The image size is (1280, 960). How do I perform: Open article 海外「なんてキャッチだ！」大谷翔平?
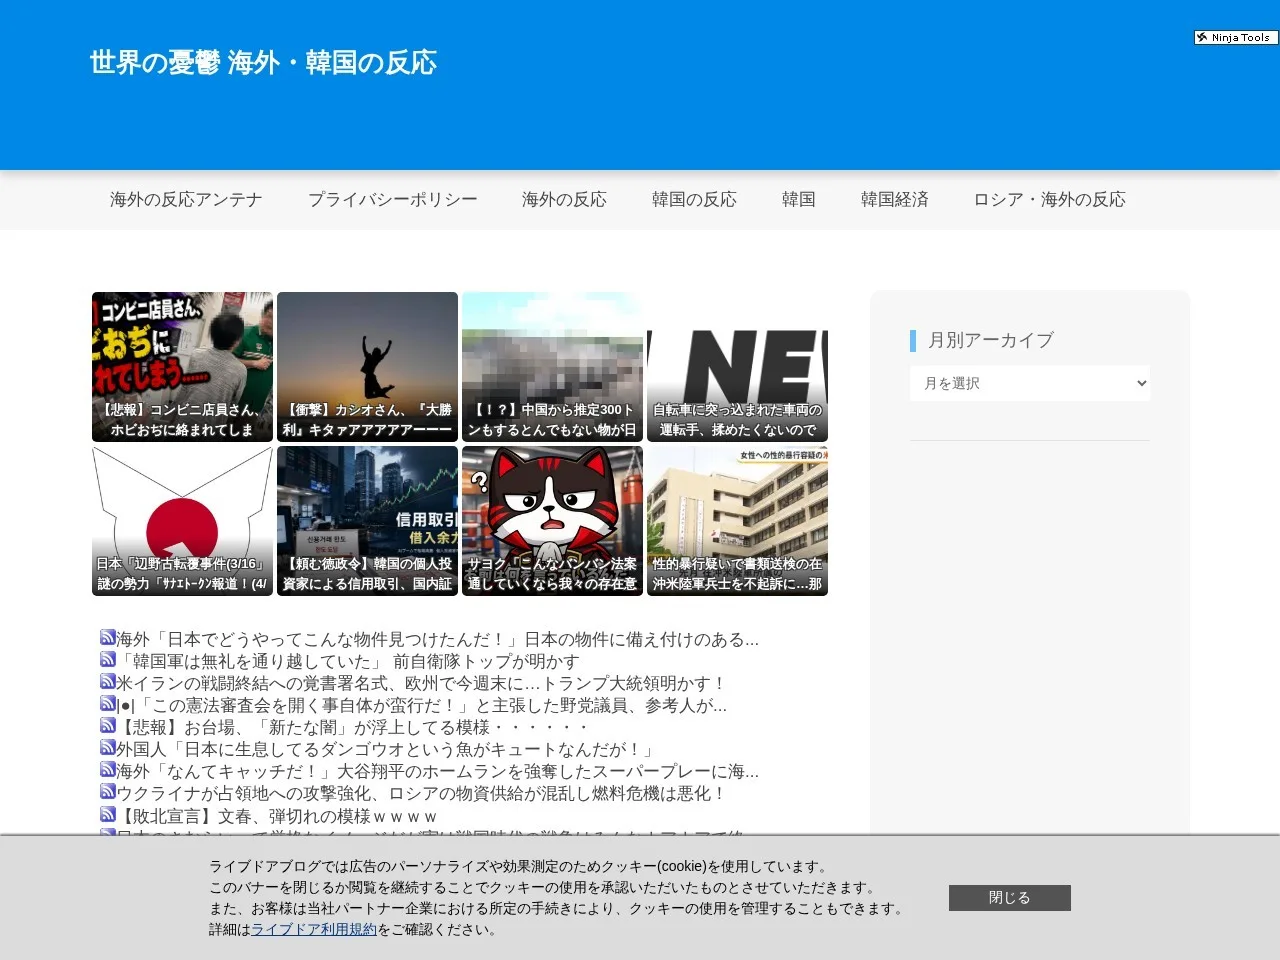pos(438,771)
